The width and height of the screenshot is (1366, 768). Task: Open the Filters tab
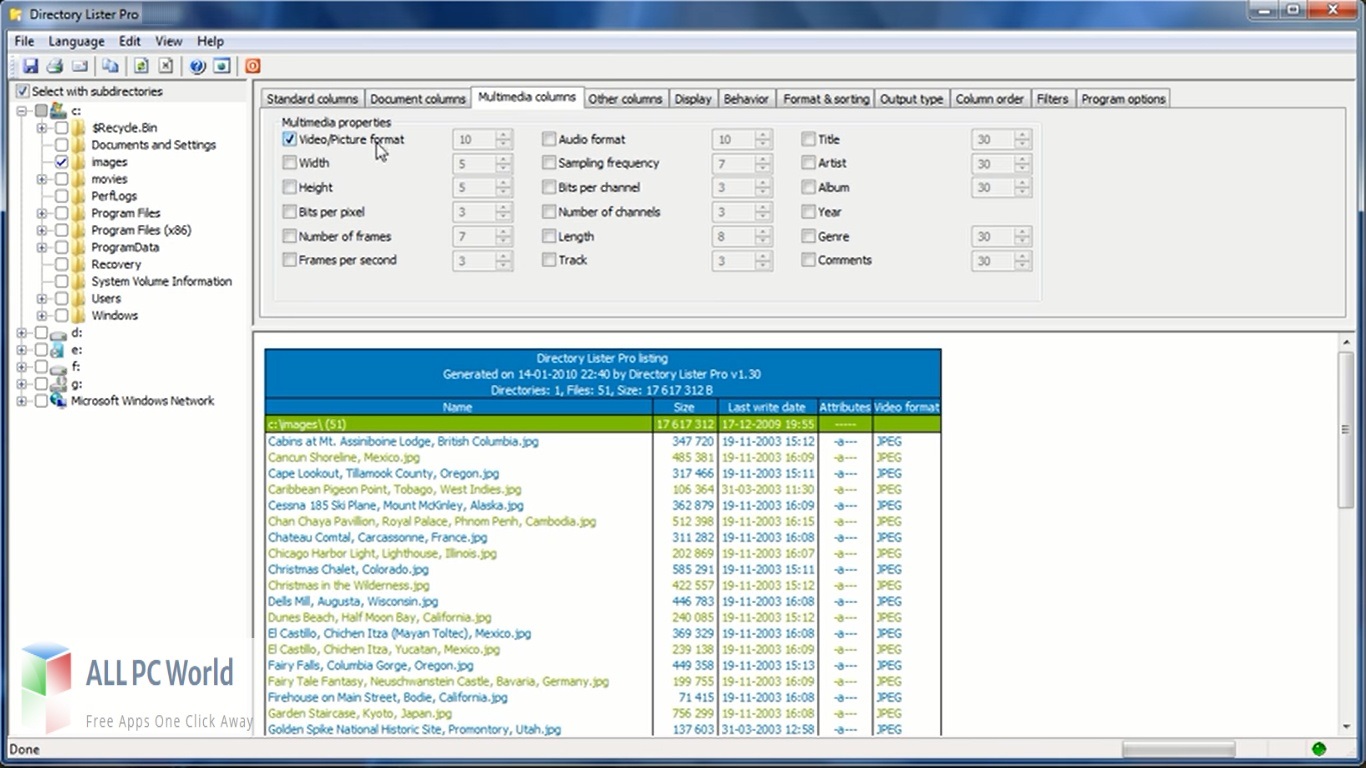(x=1052, y=99)
